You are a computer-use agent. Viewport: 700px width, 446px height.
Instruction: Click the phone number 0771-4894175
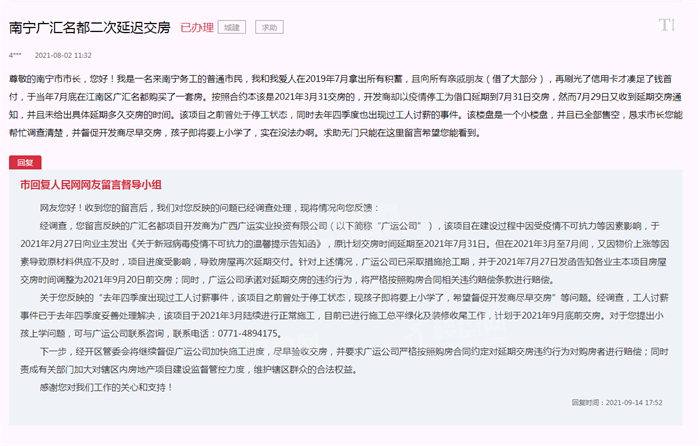click(247, 333)
